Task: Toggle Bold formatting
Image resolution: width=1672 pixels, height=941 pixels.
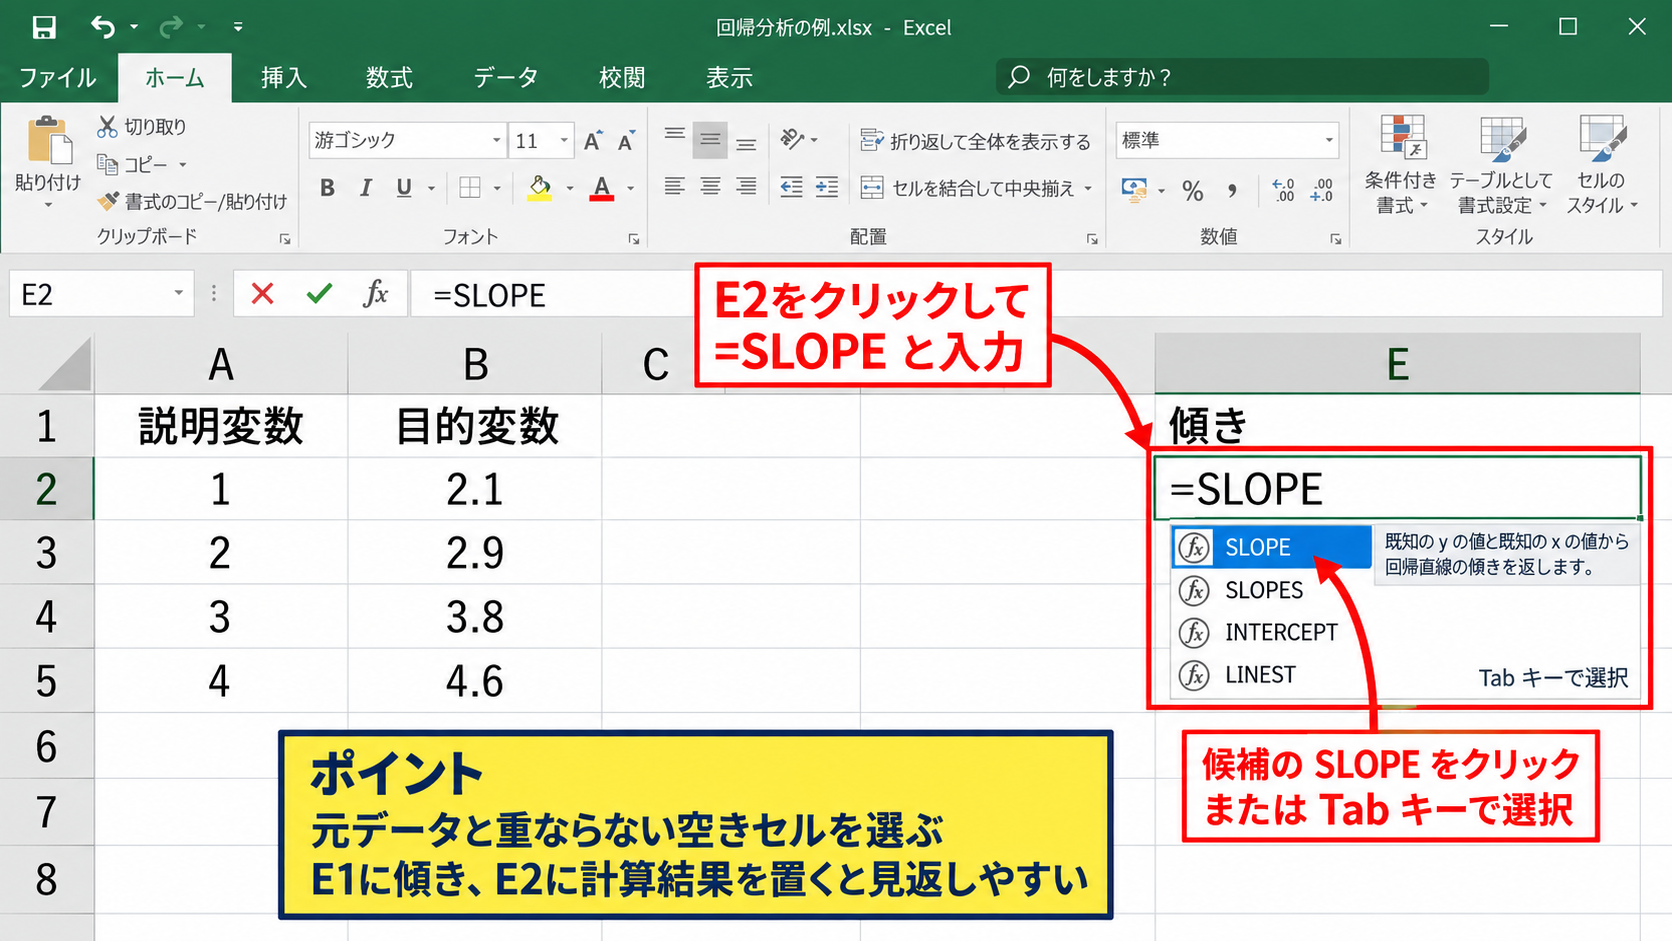Action: [x=327, y=188]
